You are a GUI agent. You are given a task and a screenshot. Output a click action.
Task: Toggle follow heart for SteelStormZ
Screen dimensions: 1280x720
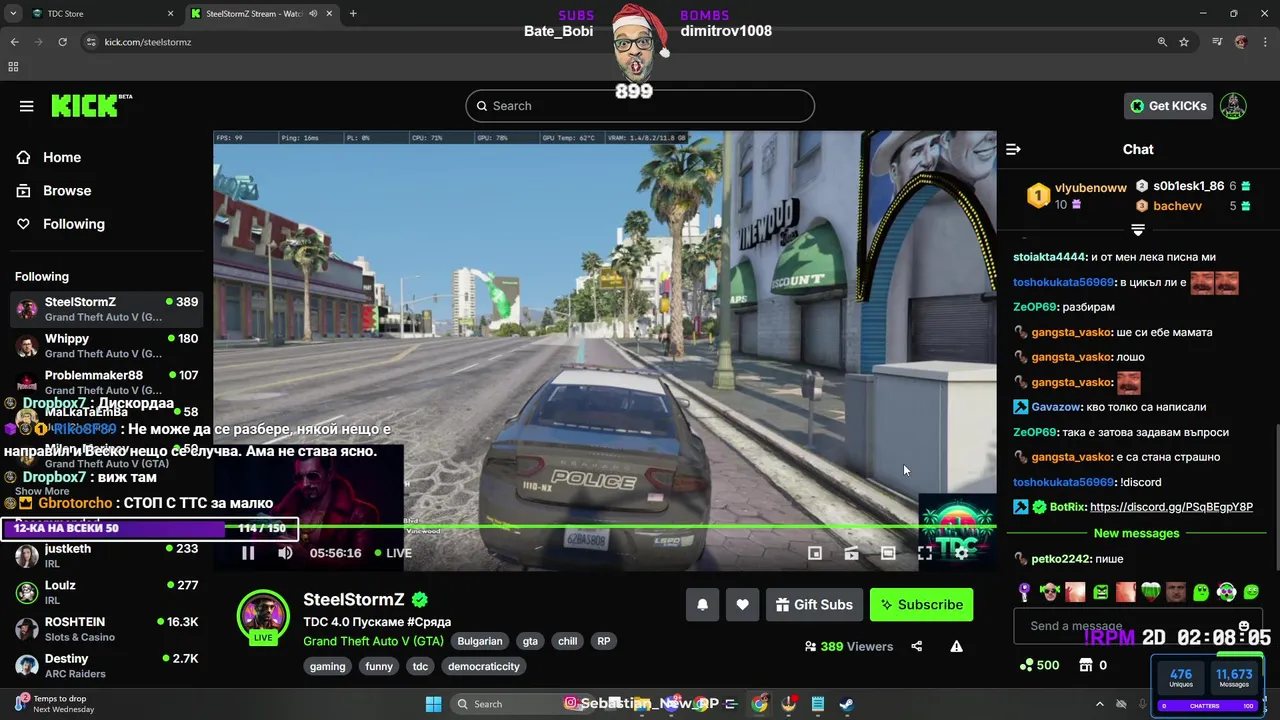pyautogui.click(x=742, y=604)
